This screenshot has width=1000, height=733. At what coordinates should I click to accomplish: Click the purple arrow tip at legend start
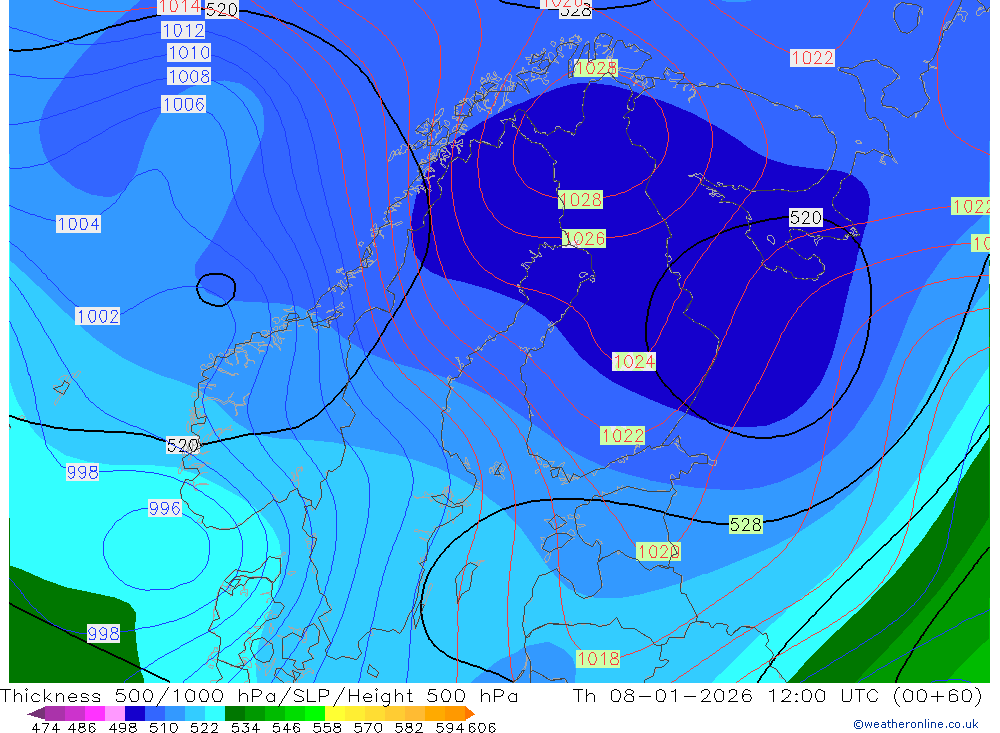click(x=35, y=713)
